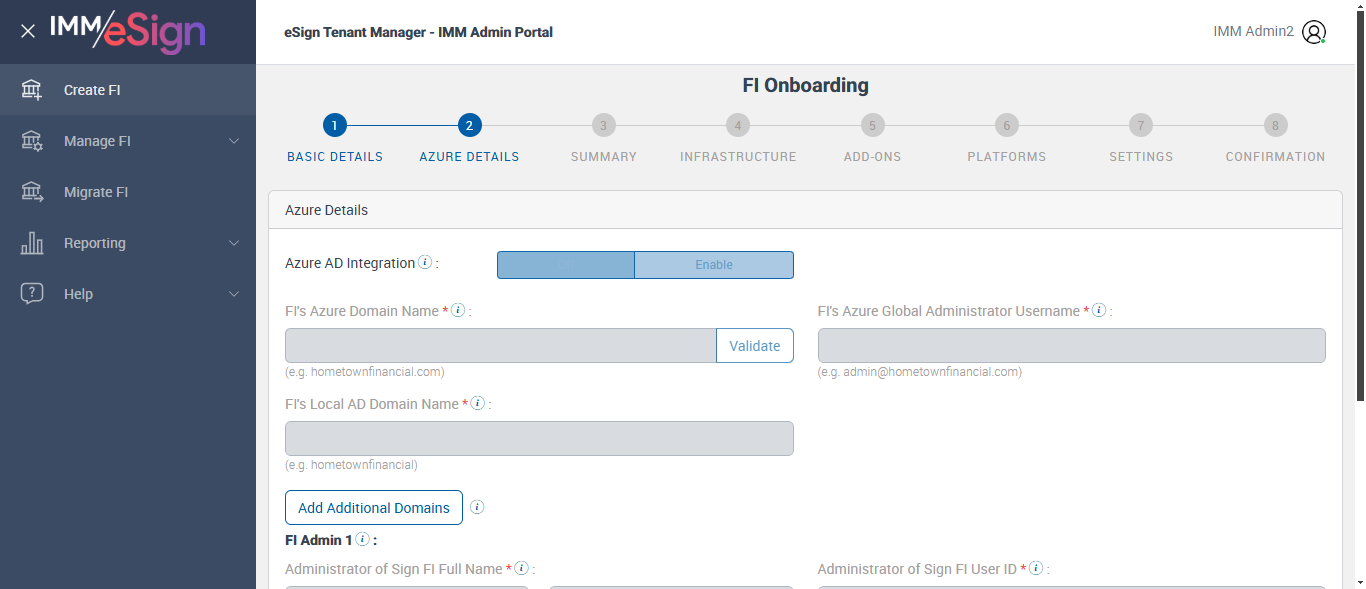Show info for Administrator Full Name
The height and width of the screenshot is (589, 1366).
(521, 569)
